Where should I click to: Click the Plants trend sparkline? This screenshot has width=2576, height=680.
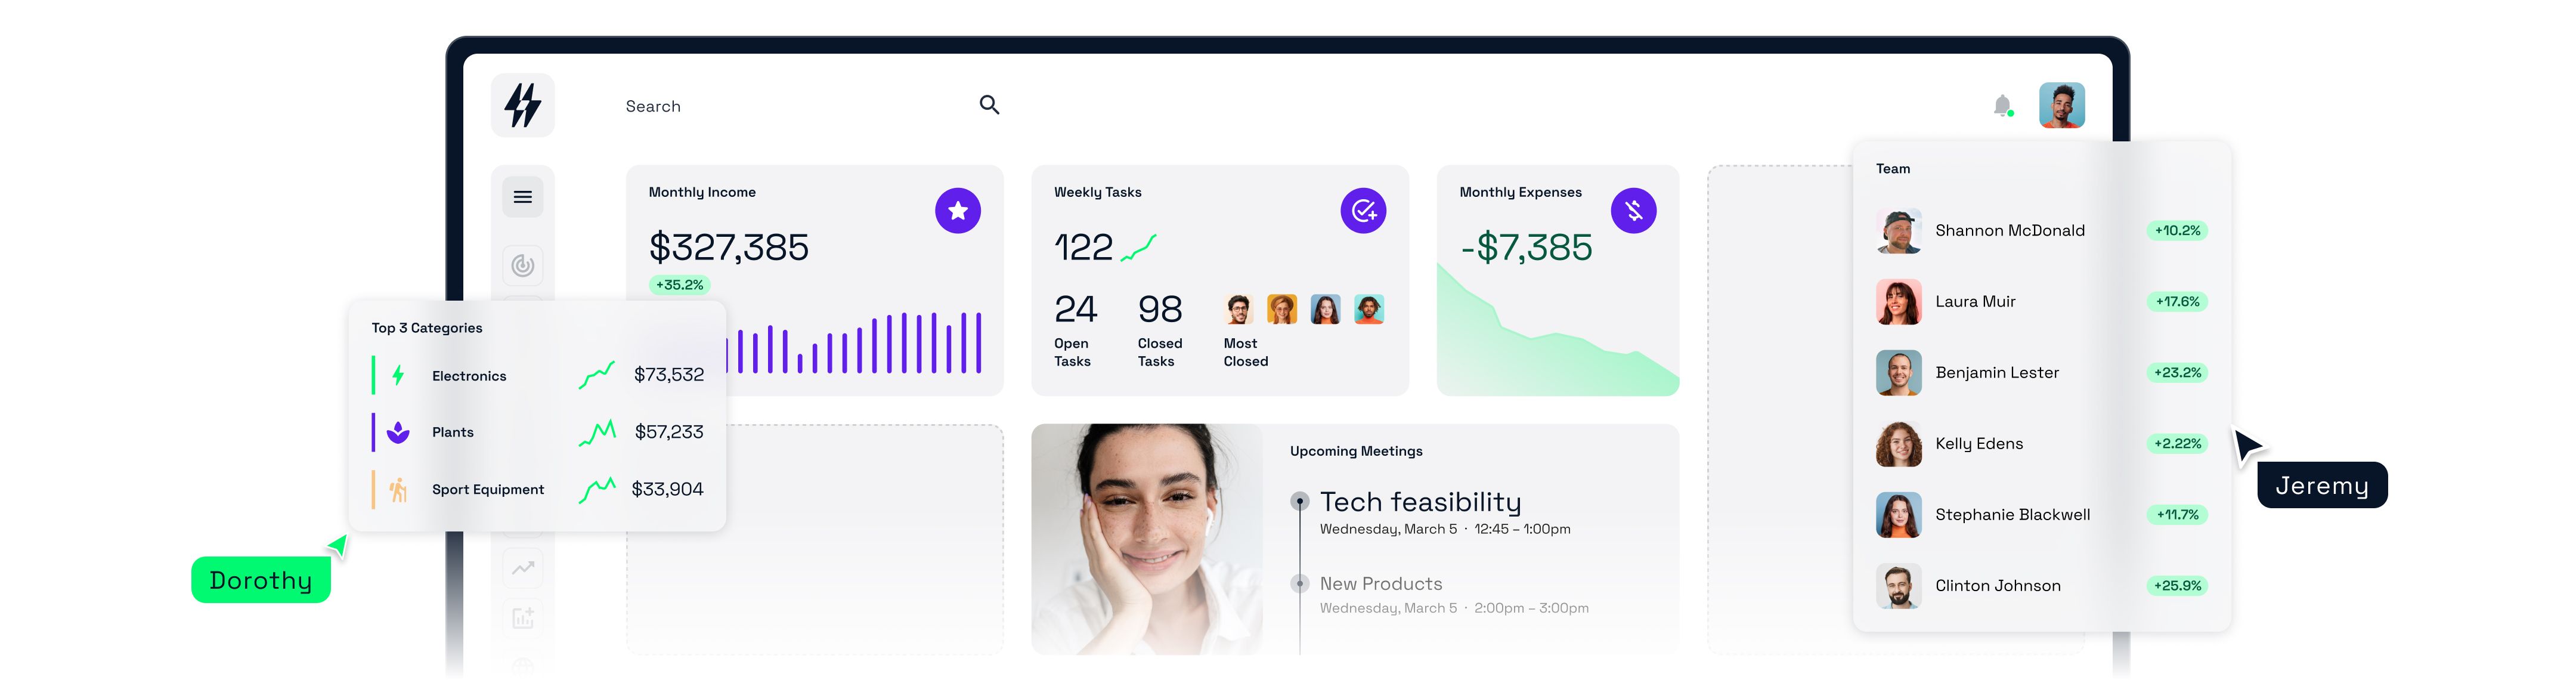(596, 432)
